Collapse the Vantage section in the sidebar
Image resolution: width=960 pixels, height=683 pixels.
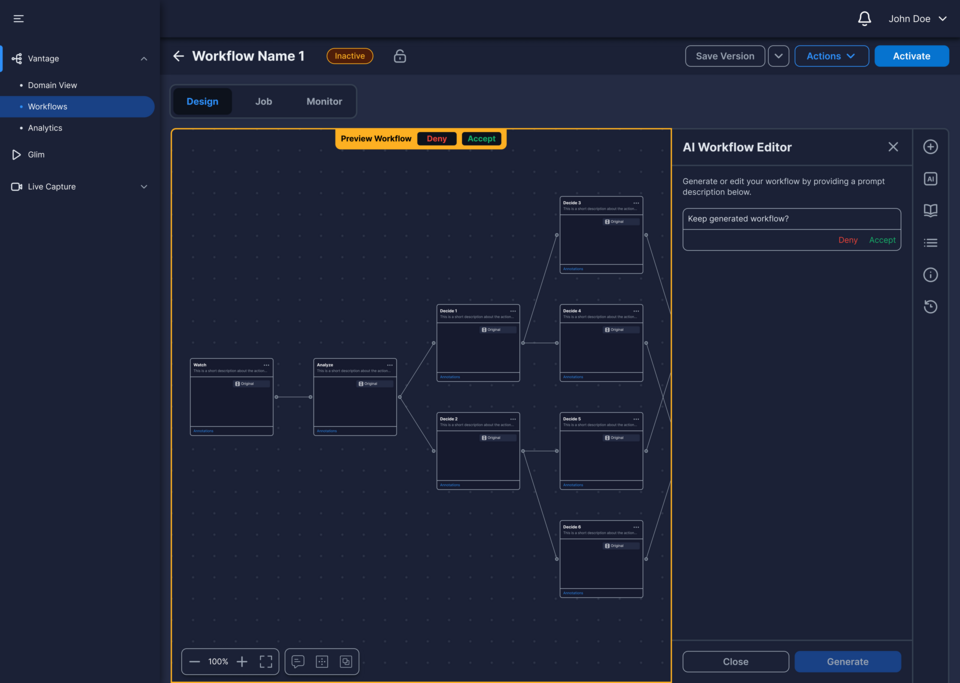(145, 58)
